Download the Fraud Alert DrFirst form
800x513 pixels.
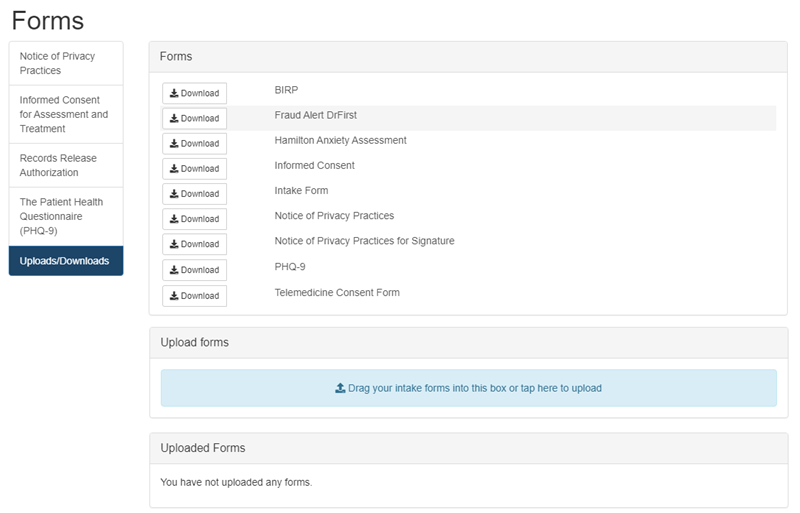tap(195, 118)
